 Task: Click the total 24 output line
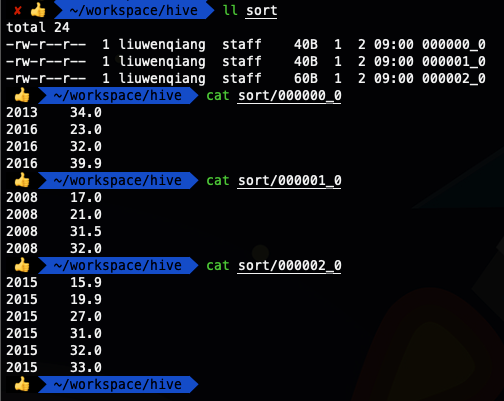38,27
